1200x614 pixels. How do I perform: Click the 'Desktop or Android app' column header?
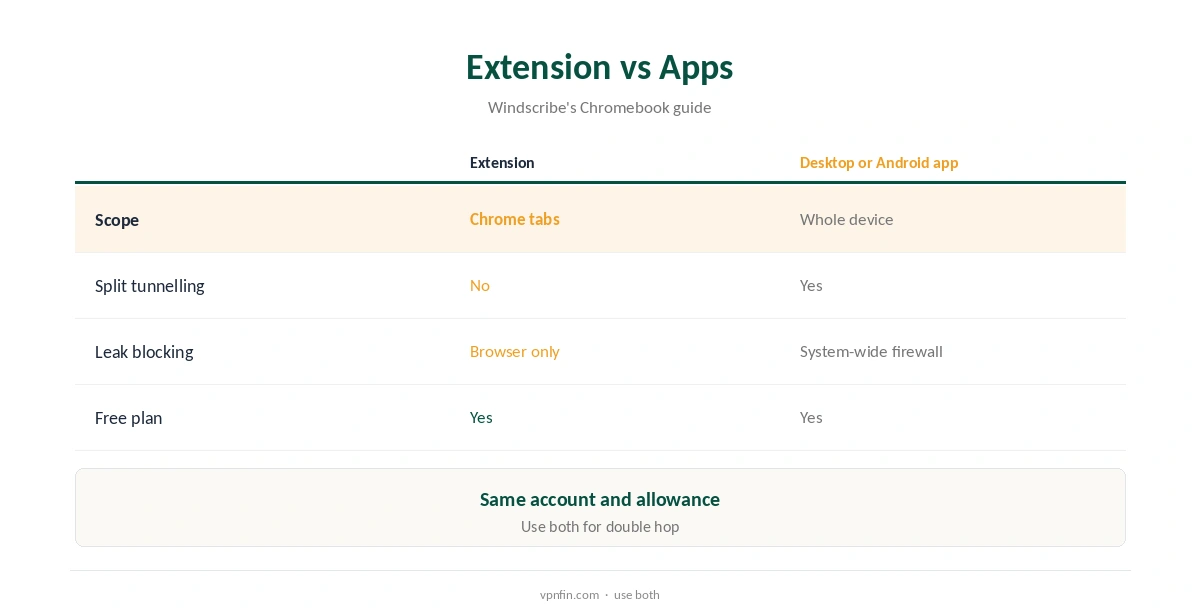[x=879, y=163]
